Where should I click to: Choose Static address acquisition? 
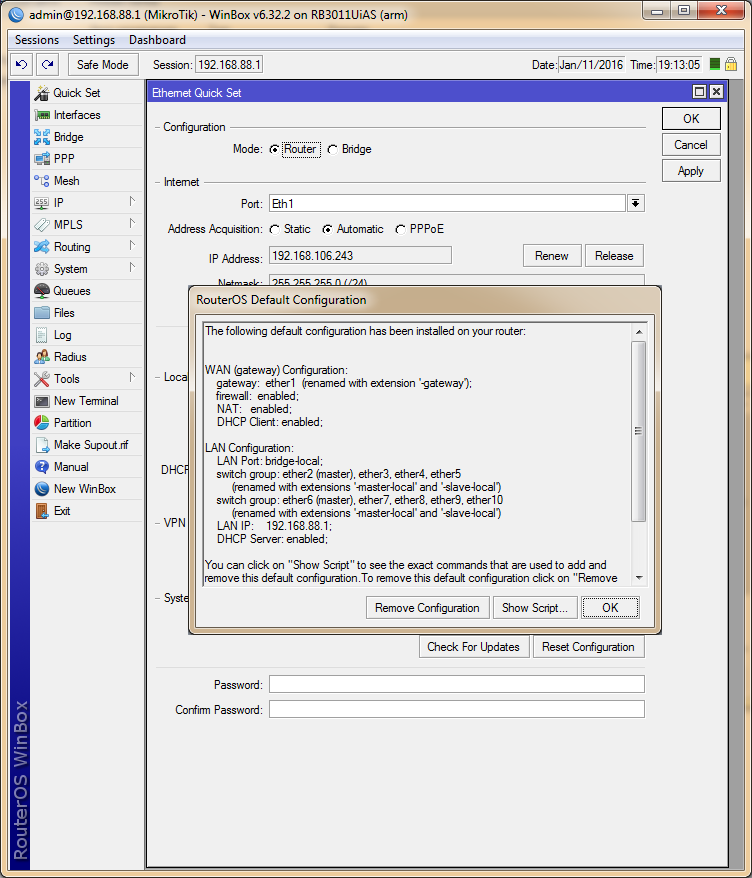(275, 229)
